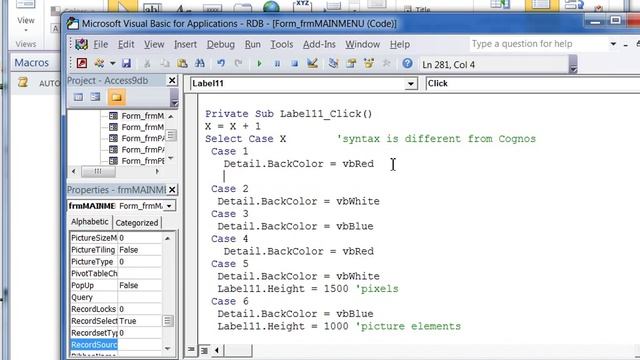
Task: Open the Window menu
Action: 362,44
